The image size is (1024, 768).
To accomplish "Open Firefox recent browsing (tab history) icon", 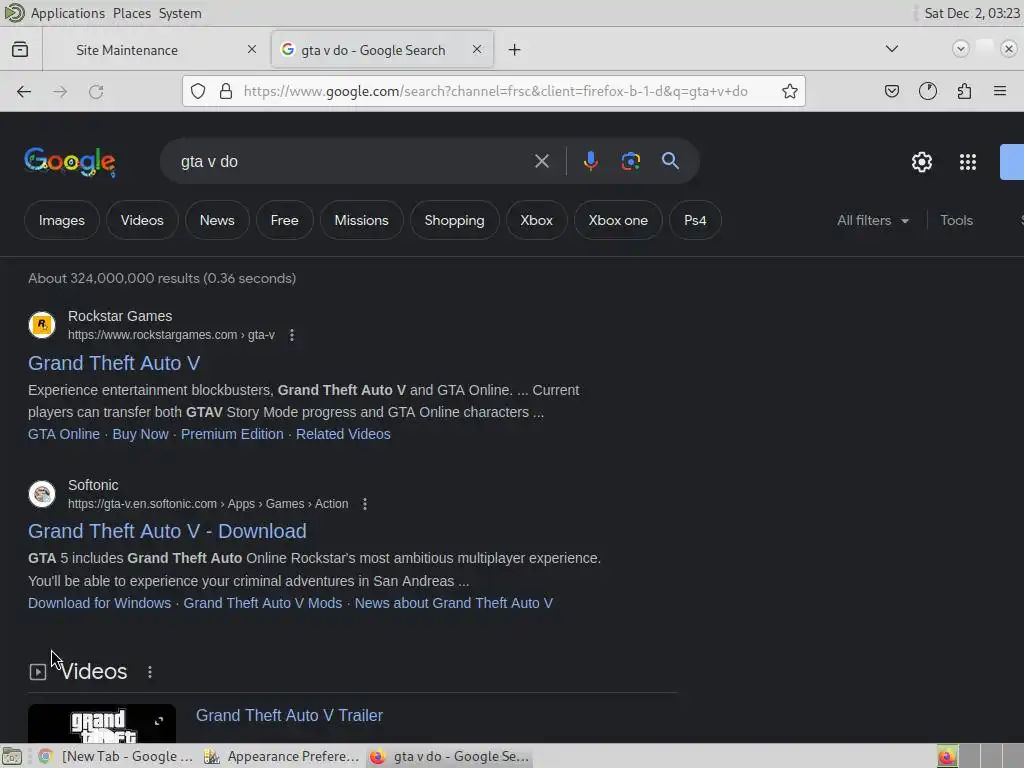I will pyautogui.click(x=20, y=50).
